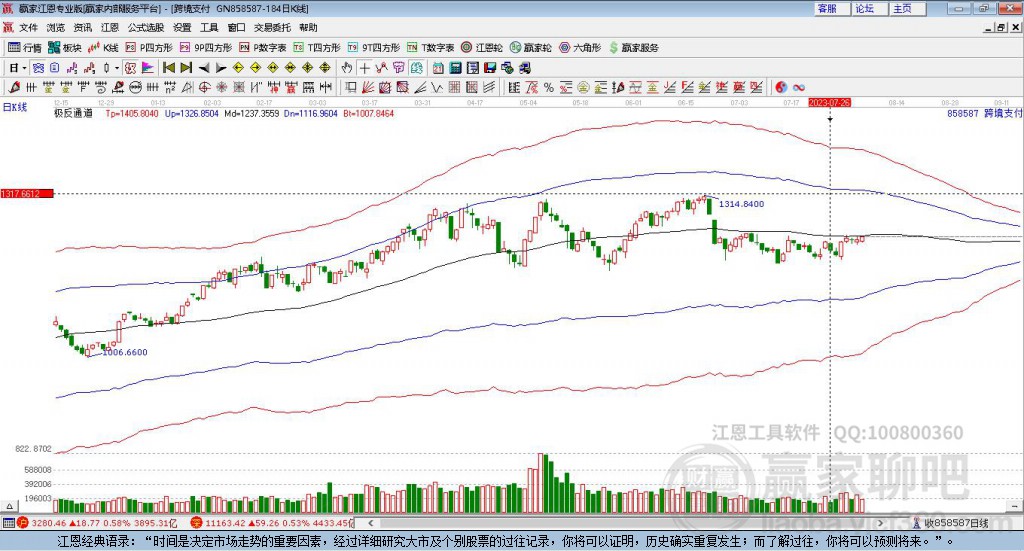Toggle the hand pan tool

(346, 68)
